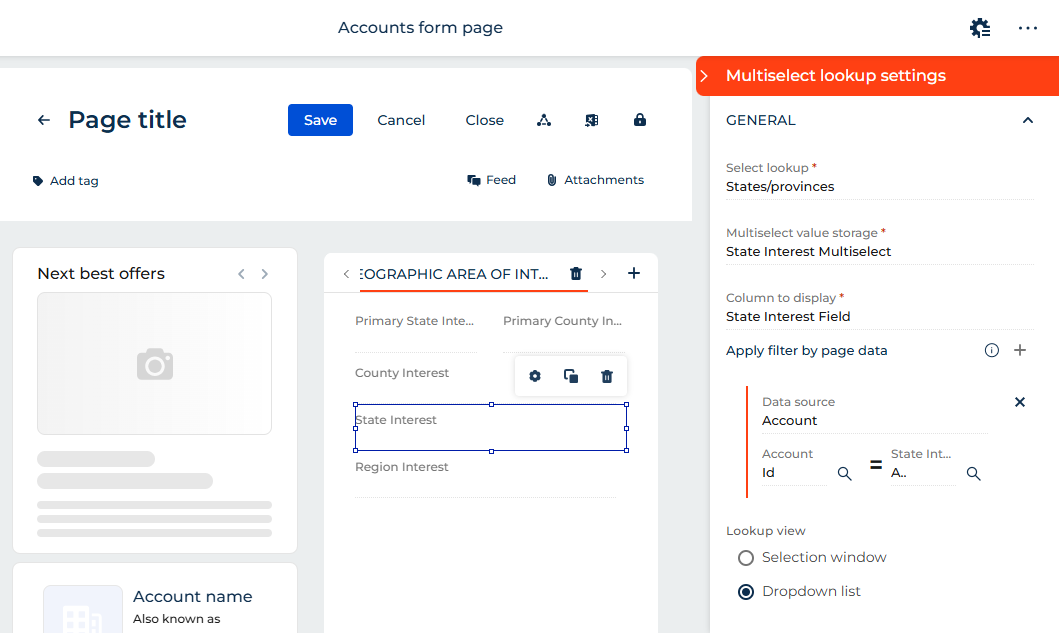Open the States/provinces lookup search icon
Image resolution: width=1059 pixels, height=633 pixels.
pos(974,474)
